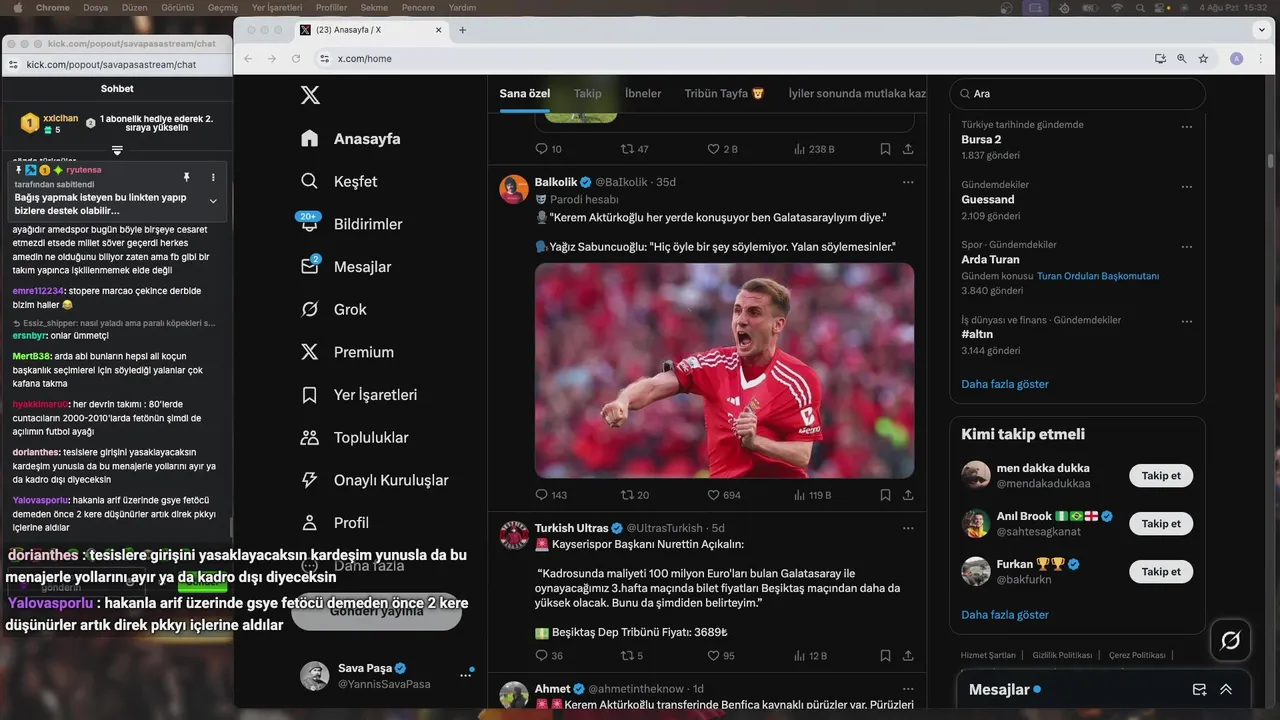The height and width of the screenshot is (720, 1280).
Task: Open the Turan Orduları Başkomutanı link
Action: [x=1098, y=276]
